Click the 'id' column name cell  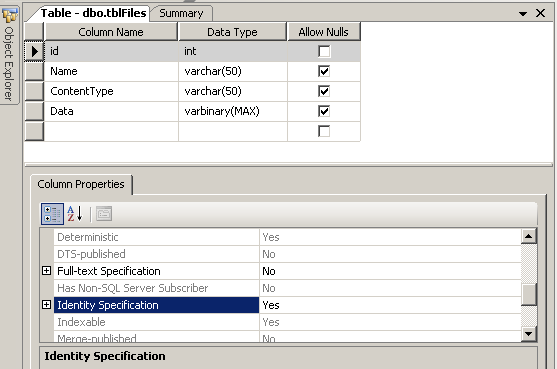[111, 51]
